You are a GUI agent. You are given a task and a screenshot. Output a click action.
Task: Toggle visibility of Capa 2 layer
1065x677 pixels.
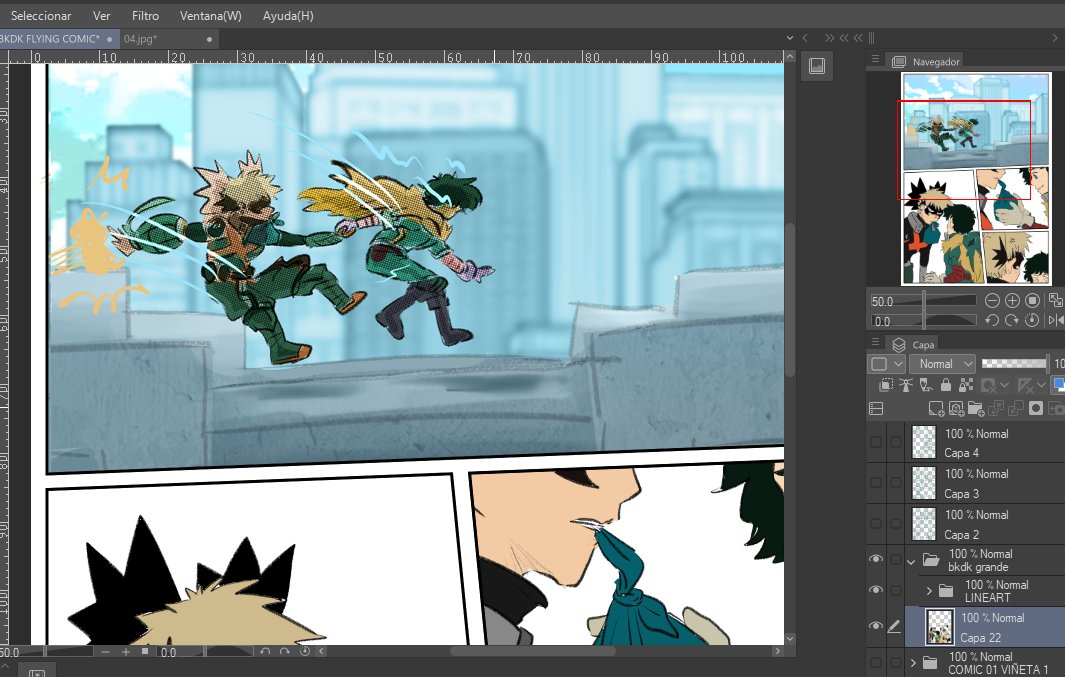pos(876,524)
